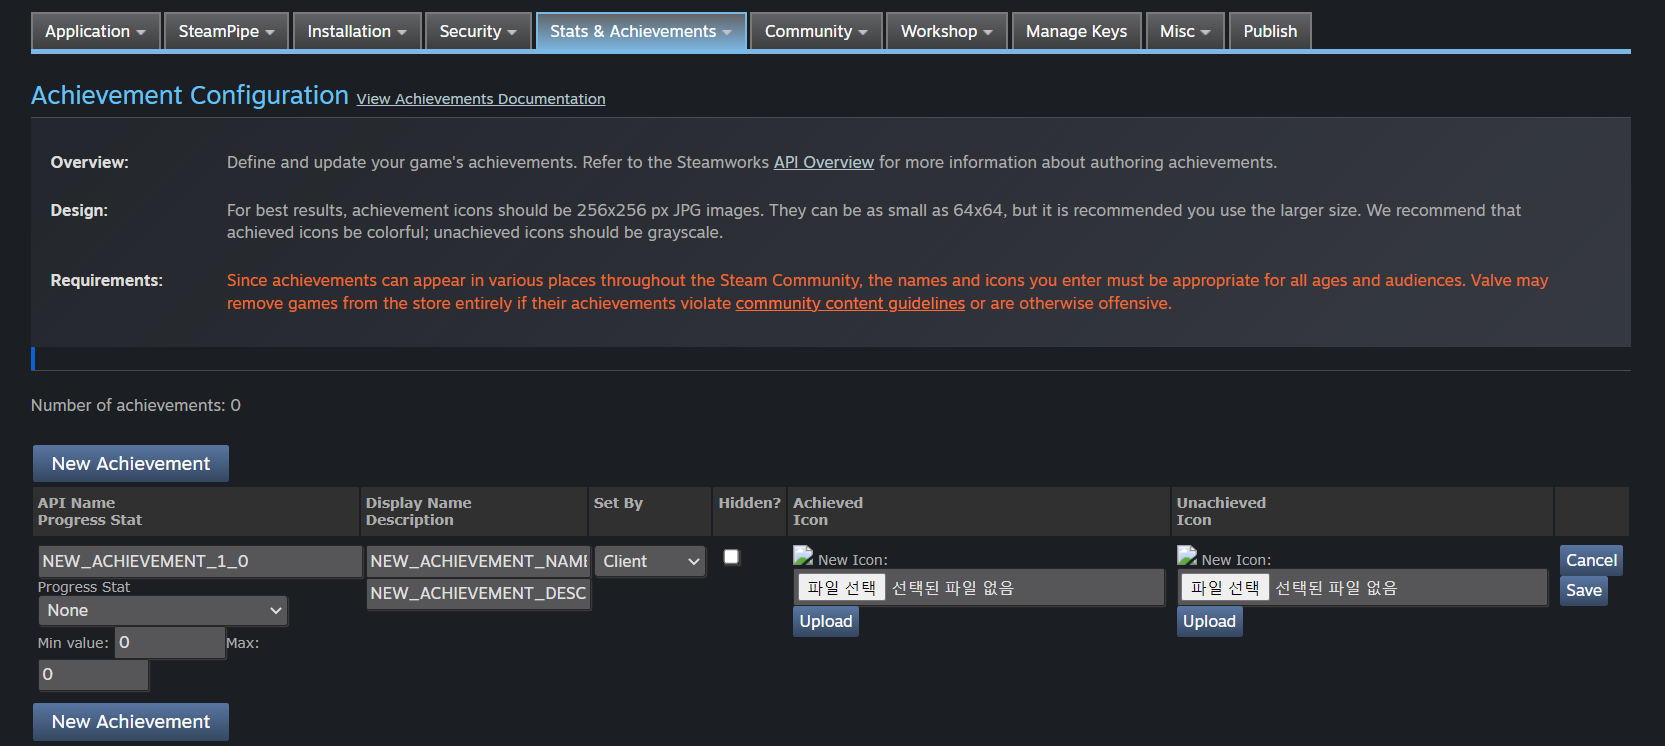Select the Stats & Achievements tab
Viewport: 1665px width, 746px height.
[641, 31]
